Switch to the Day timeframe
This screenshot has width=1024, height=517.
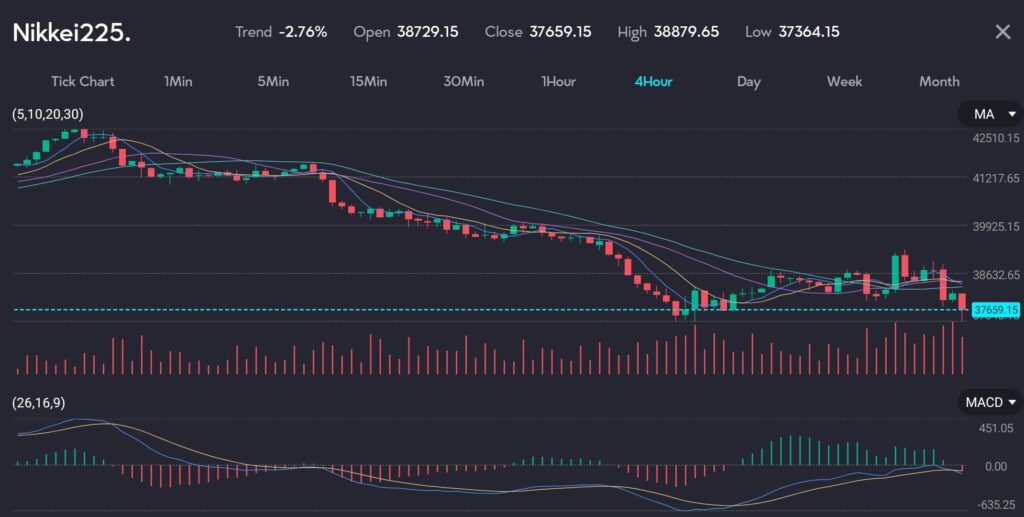coord(748,81)
